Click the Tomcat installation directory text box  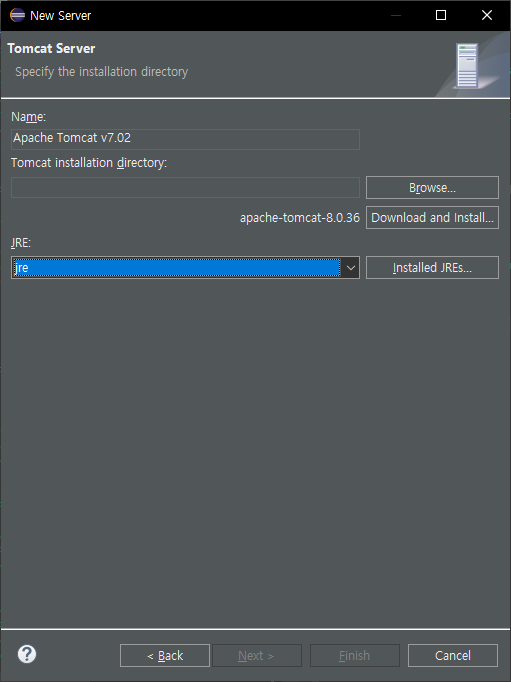tap(185, 187)
